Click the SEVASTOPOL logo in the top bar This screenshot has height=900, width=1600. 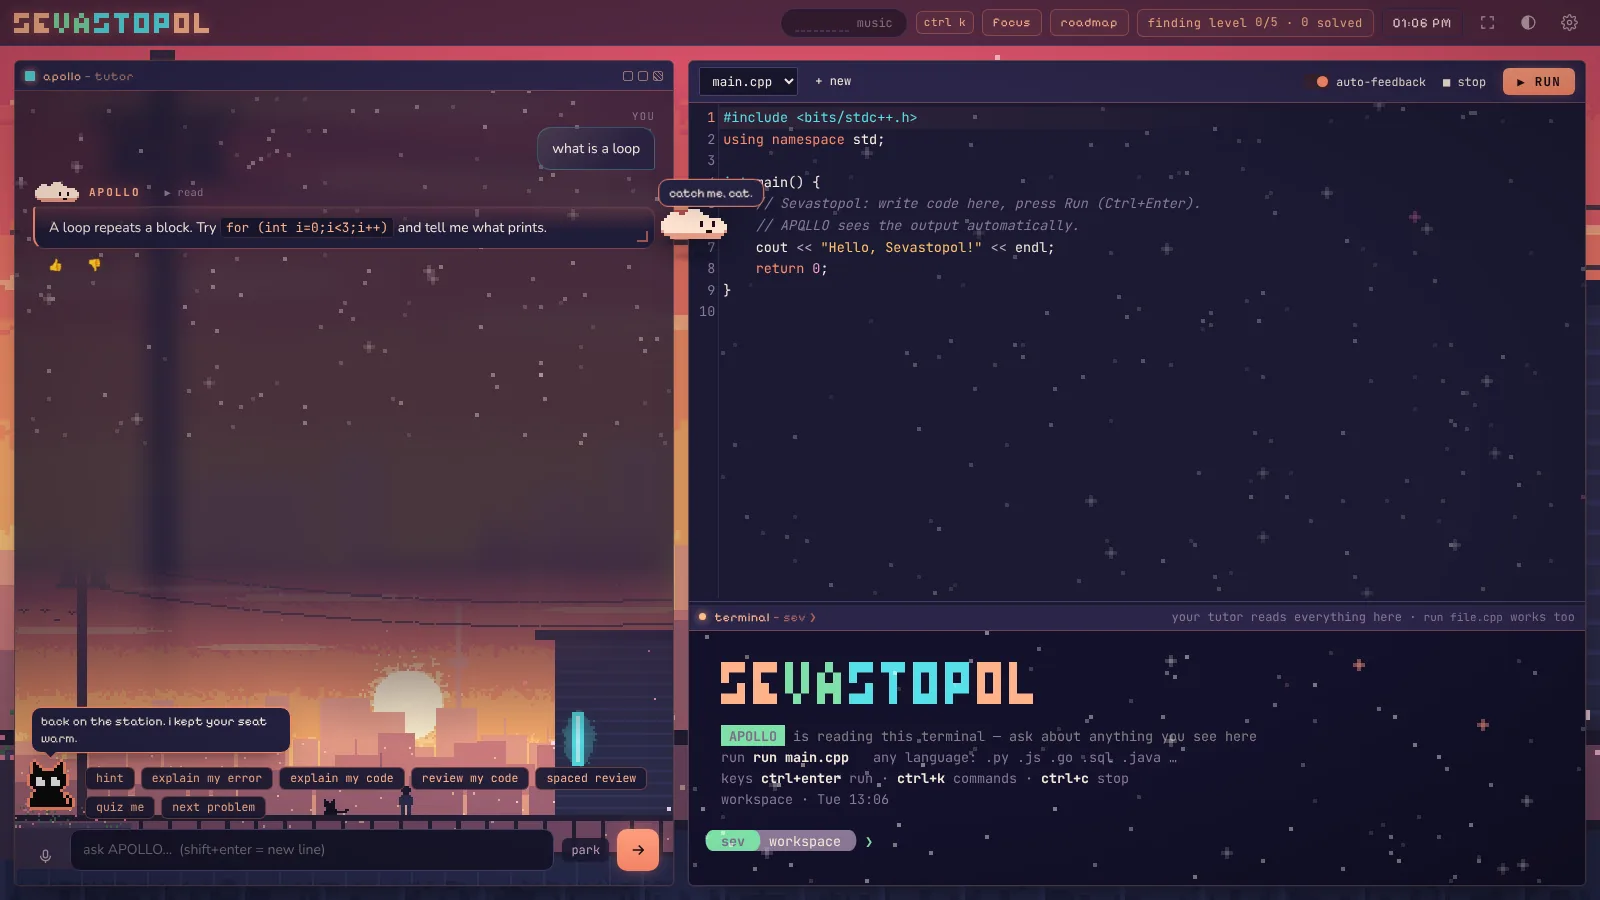point(111,22)
